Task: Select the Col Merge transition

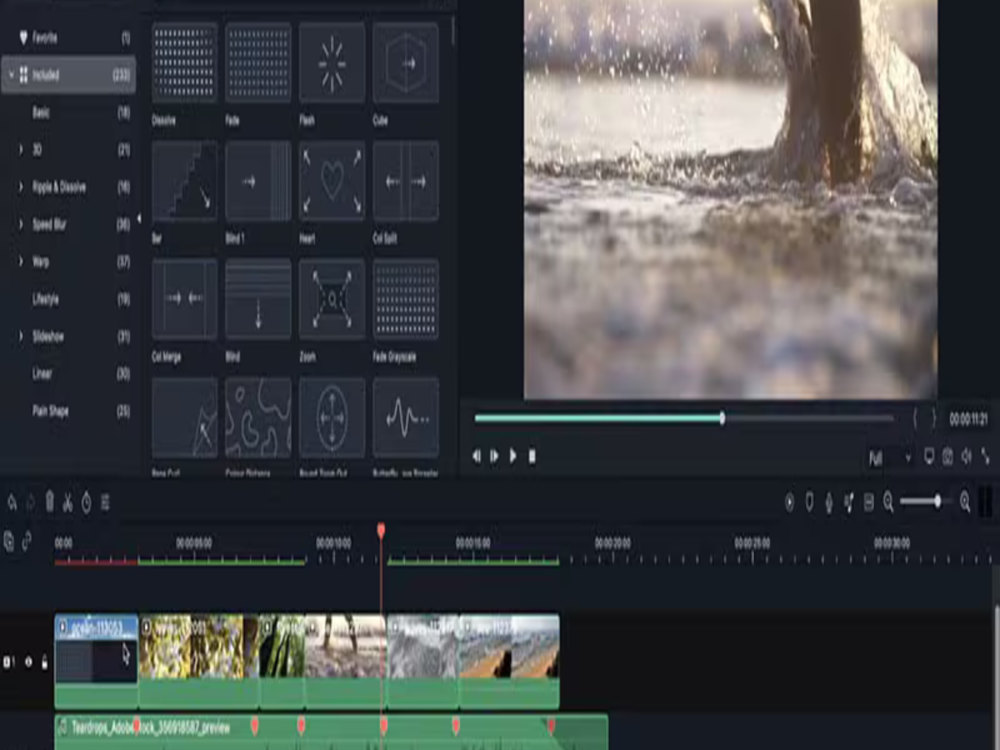Action: [x=184, y=299]
